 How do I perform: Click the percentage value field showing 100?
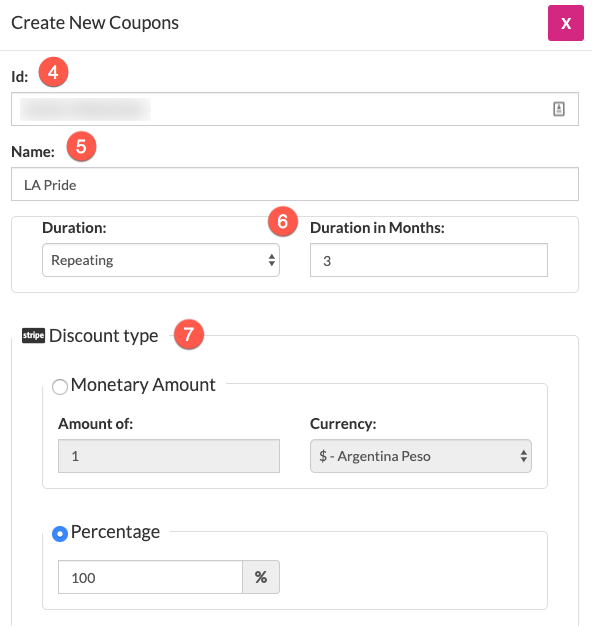coord(150,577)
